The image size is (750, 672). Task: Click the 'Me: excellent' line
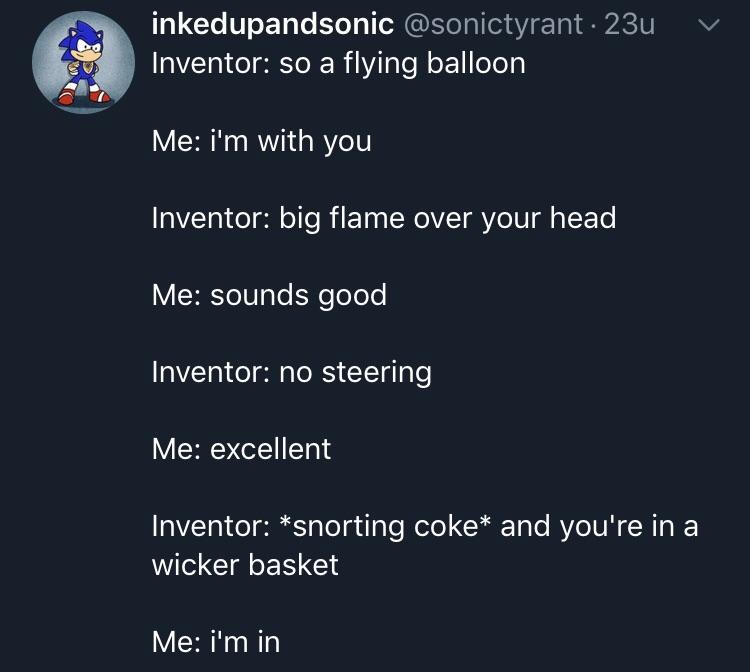click(242, 449)
